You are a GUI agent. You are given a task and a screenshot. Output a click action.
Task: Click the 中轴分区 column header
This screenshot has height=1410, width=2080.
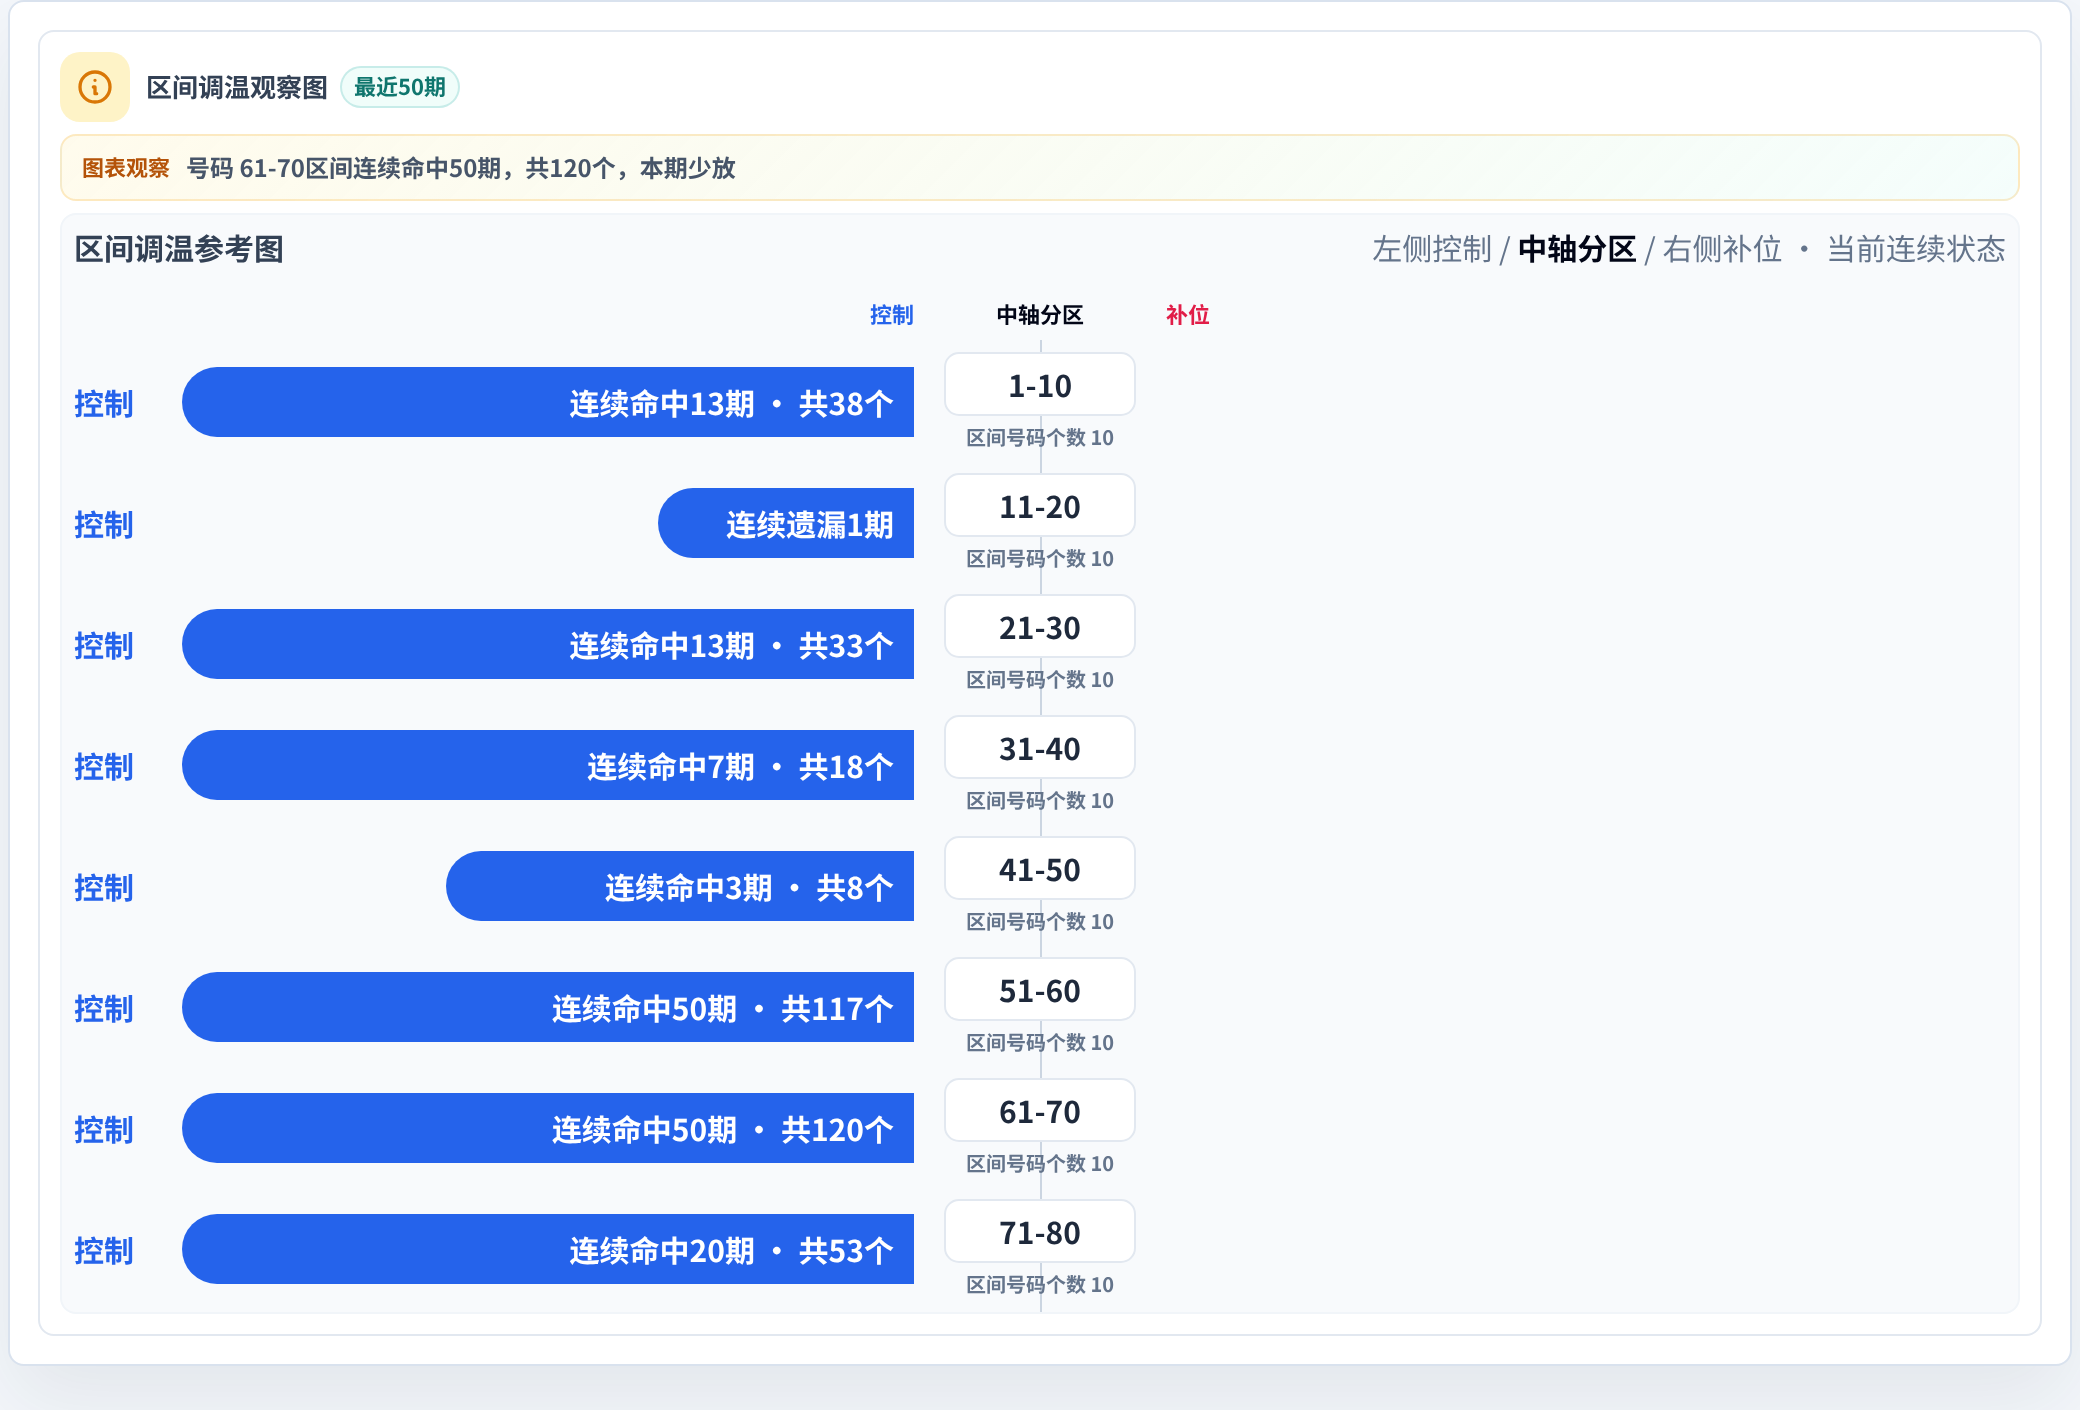(x=1040, y=315)
